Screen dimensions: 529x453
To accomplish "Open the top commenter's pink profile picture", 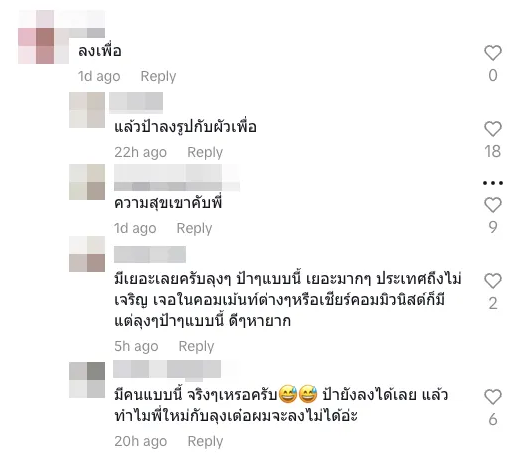I will [44, 37].
